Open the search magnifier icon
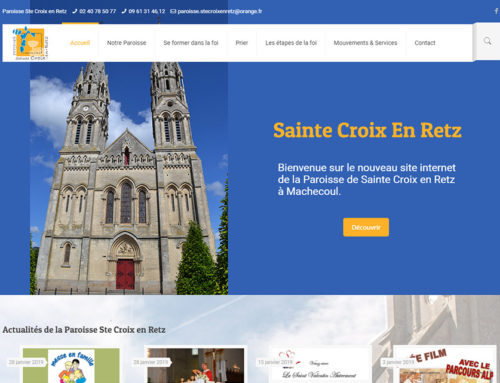 point(487,41)
